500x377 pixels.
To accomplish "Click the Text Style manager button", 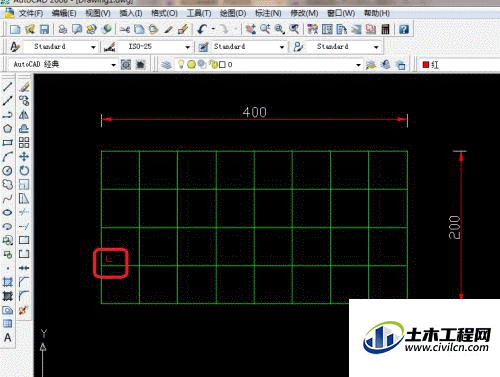I will point(15,47).
